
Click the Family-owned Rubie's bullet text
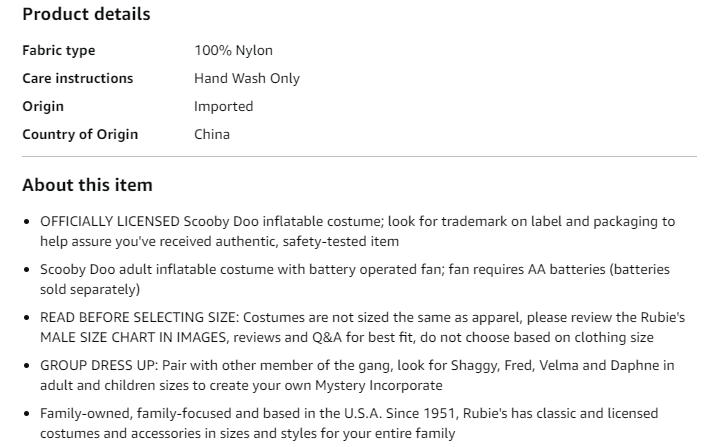(x=349, y=423)
